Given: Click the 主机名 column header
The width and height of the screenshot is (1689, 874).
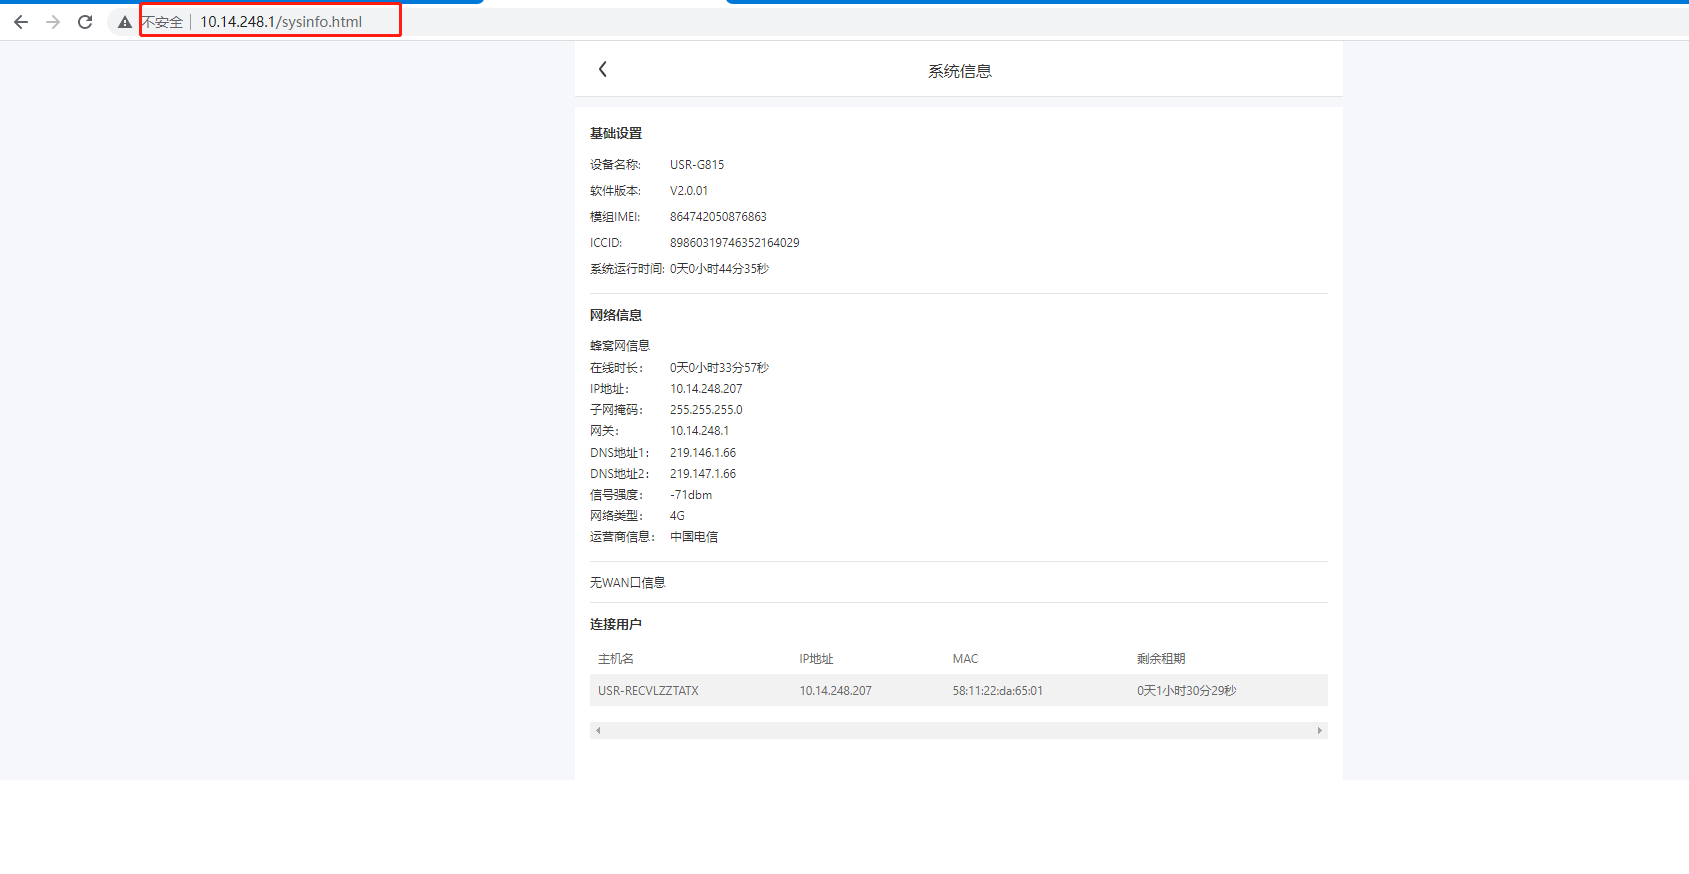Looking at the screenshot, I should point(616,659).
